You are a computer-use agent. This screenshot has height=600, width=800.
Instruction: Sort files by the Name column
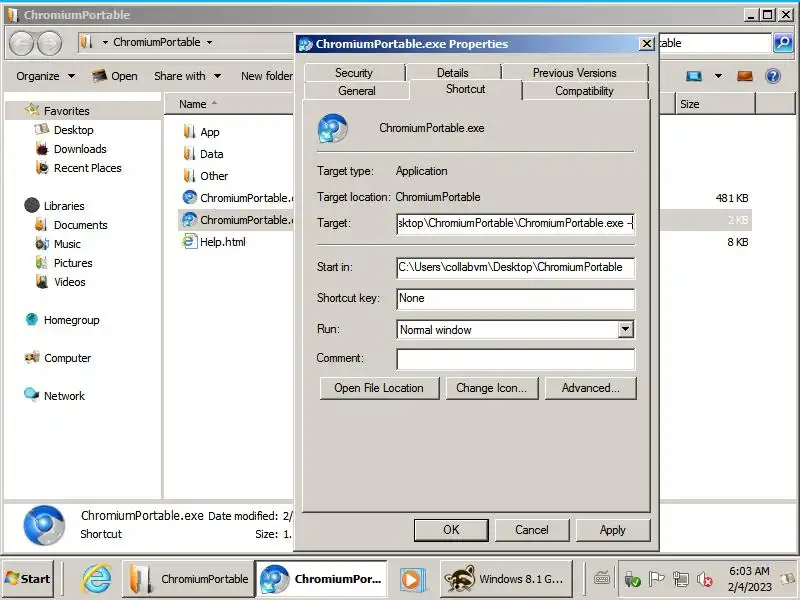coord(229,104)
